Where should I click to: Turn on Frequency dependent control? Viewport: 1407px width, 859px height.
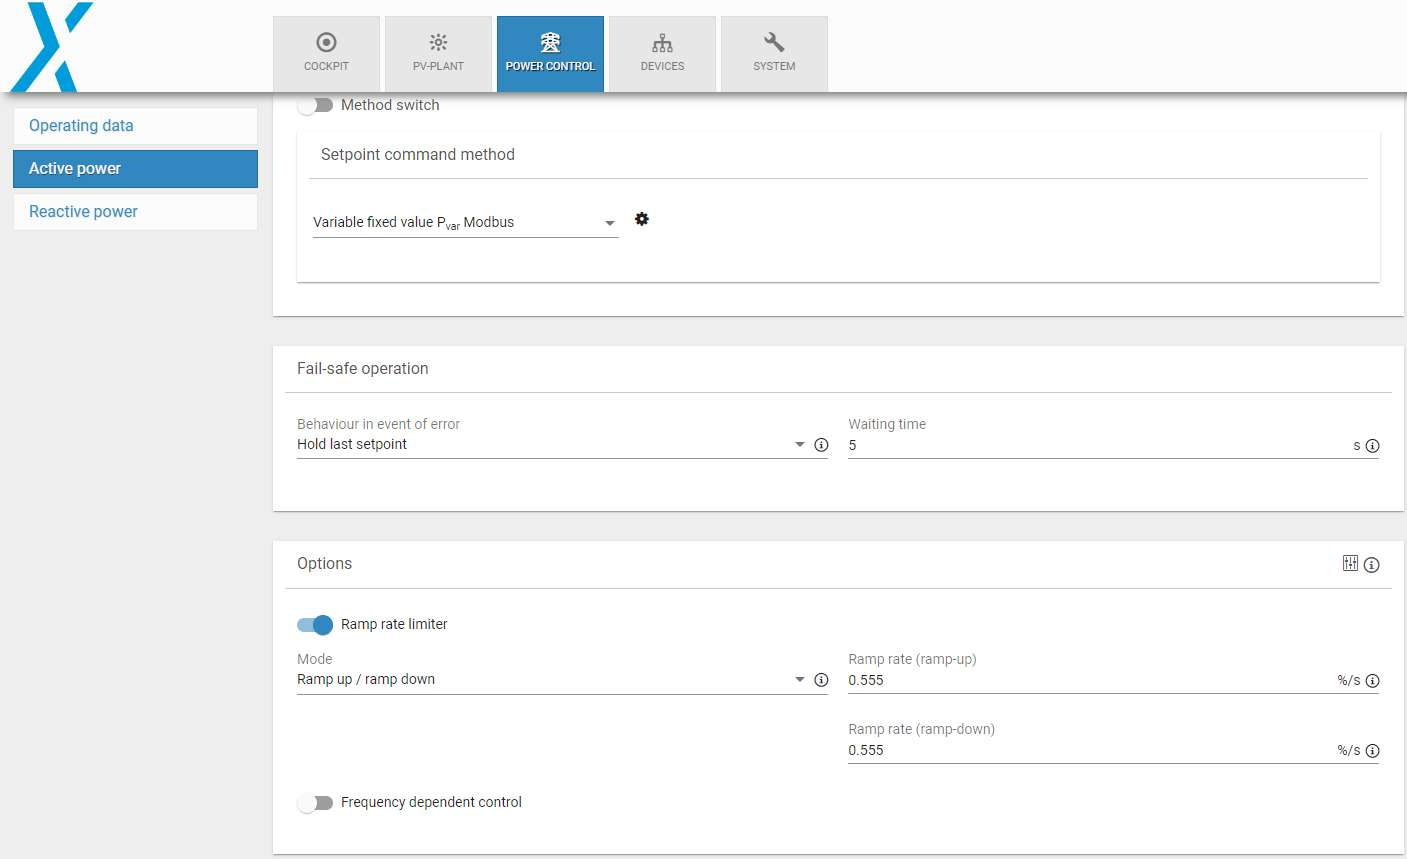(x=315, y=803)
